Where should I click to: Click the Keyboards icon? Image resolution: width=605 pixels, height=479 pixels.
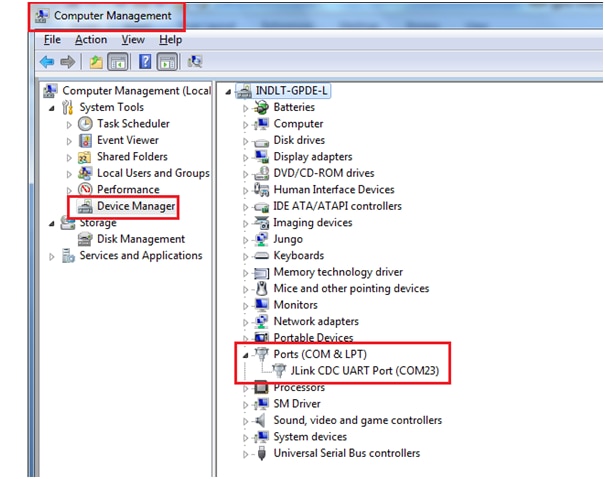[261, 256]
